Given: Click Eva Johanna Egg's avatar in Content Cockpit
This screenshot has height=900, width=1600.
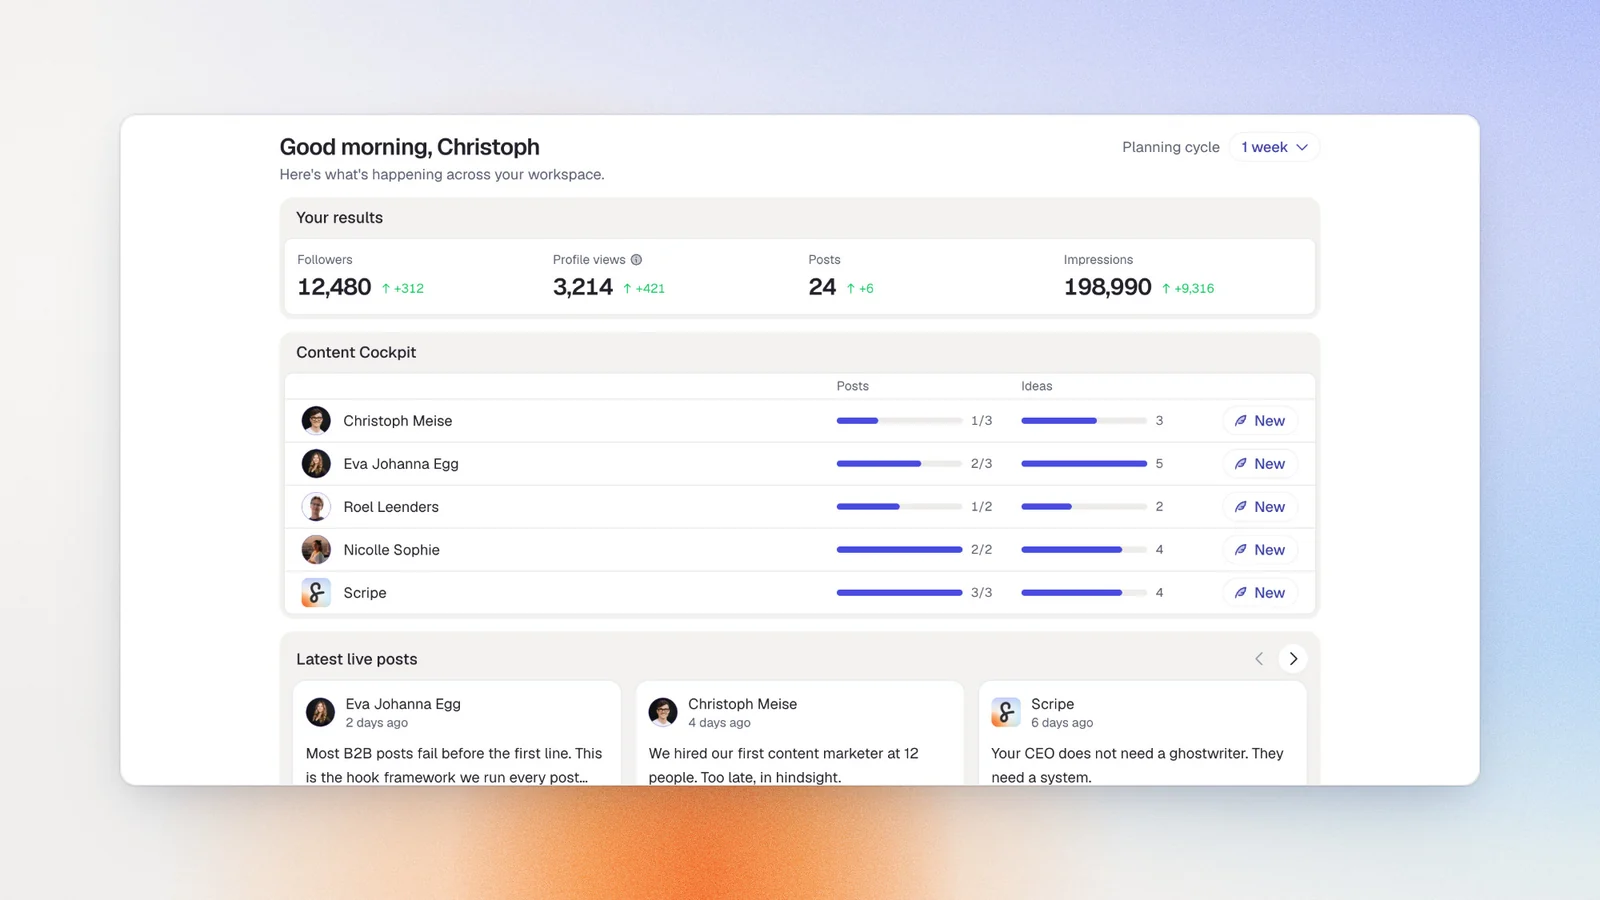Looking at the screenshot, I should (x=316, y=464).
